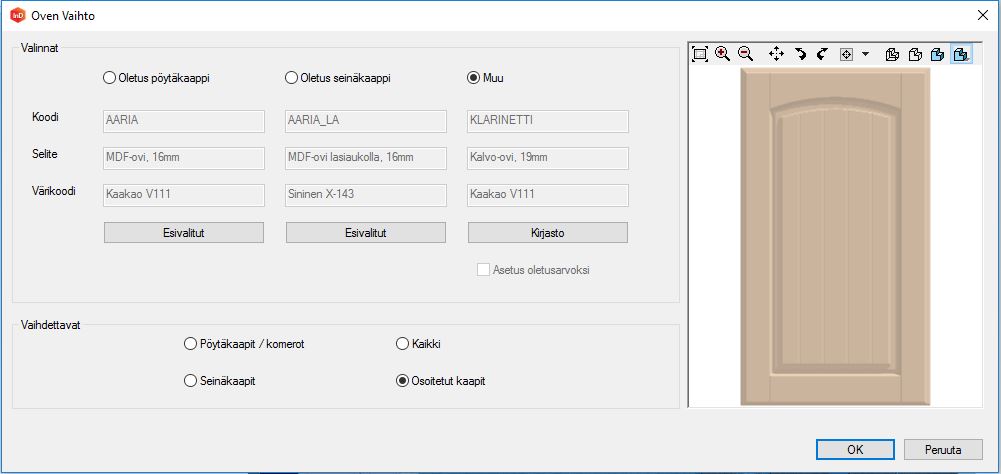
Task: Click the InD application icon in title bar
Action: pos(18,15)
